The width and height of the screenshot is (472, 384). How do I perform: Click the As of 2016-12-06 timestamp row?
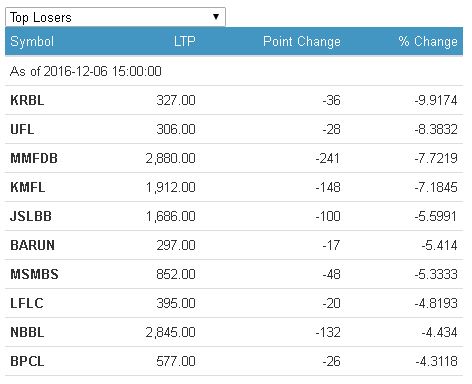pos(234,71)
